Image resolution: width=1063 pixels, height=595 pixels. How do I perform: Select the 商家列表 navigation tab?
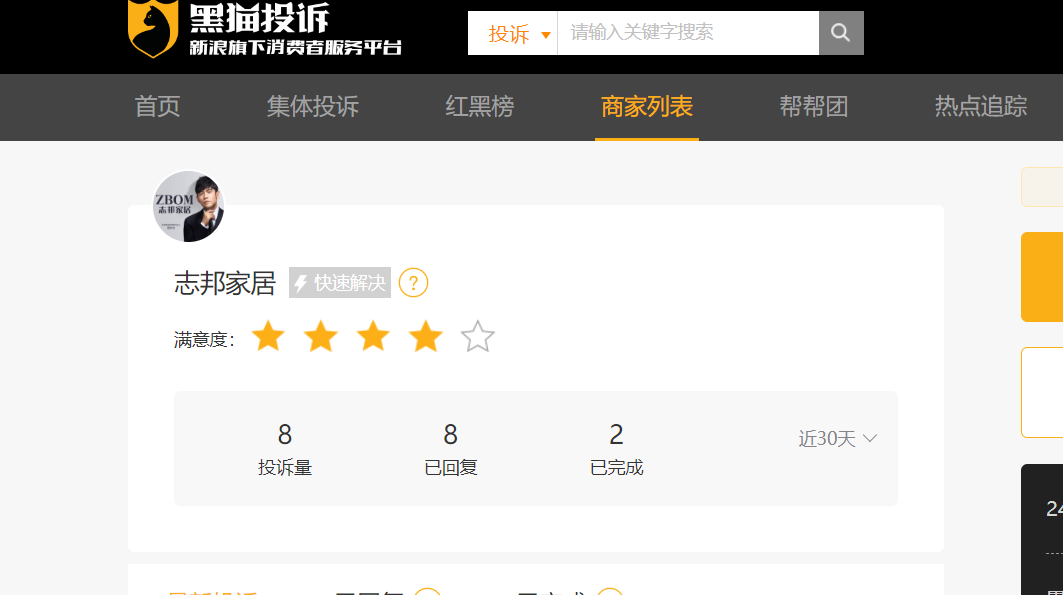[646, 107]
